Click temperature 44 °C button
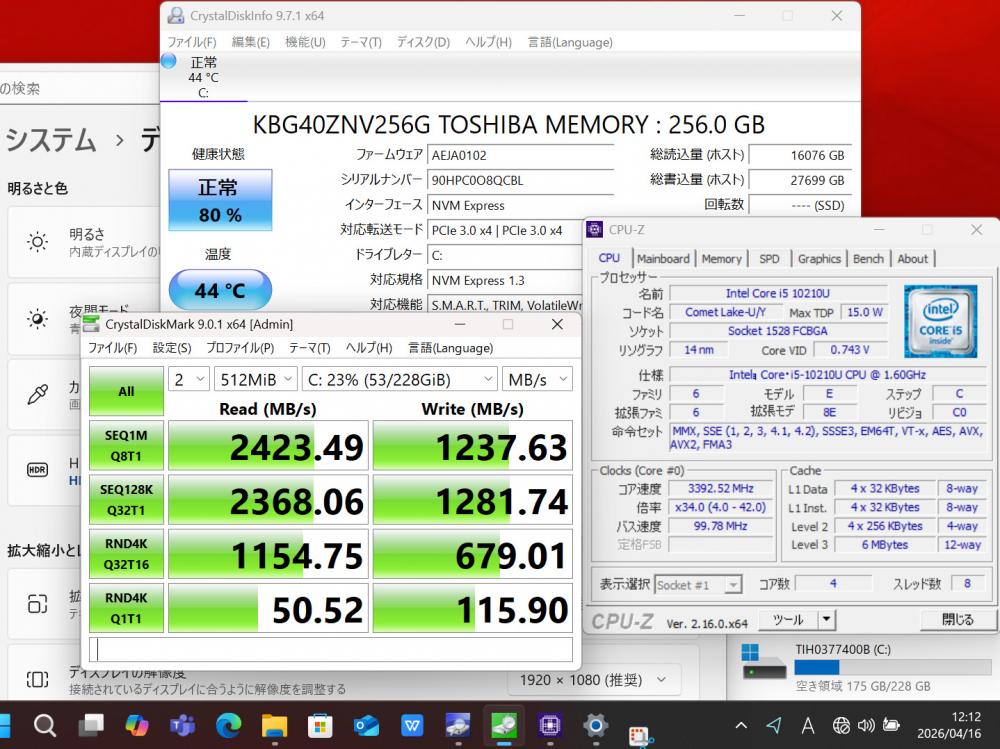The image size is (1000, 749). point(220,290)
